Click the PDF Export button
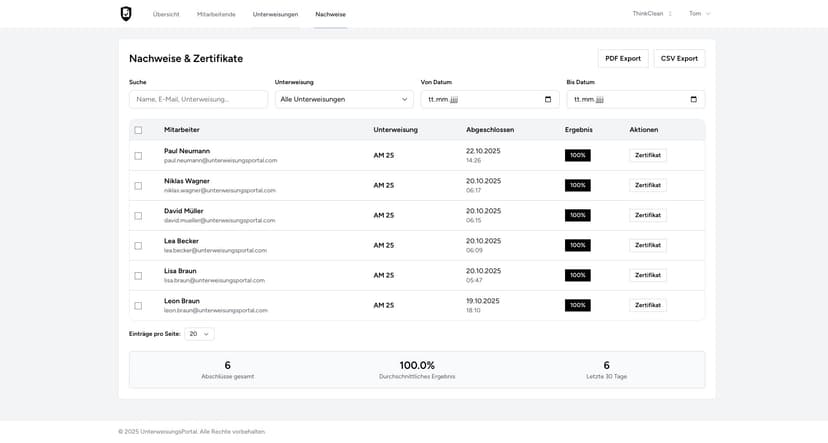828x443 pixels. pos(622,59)
